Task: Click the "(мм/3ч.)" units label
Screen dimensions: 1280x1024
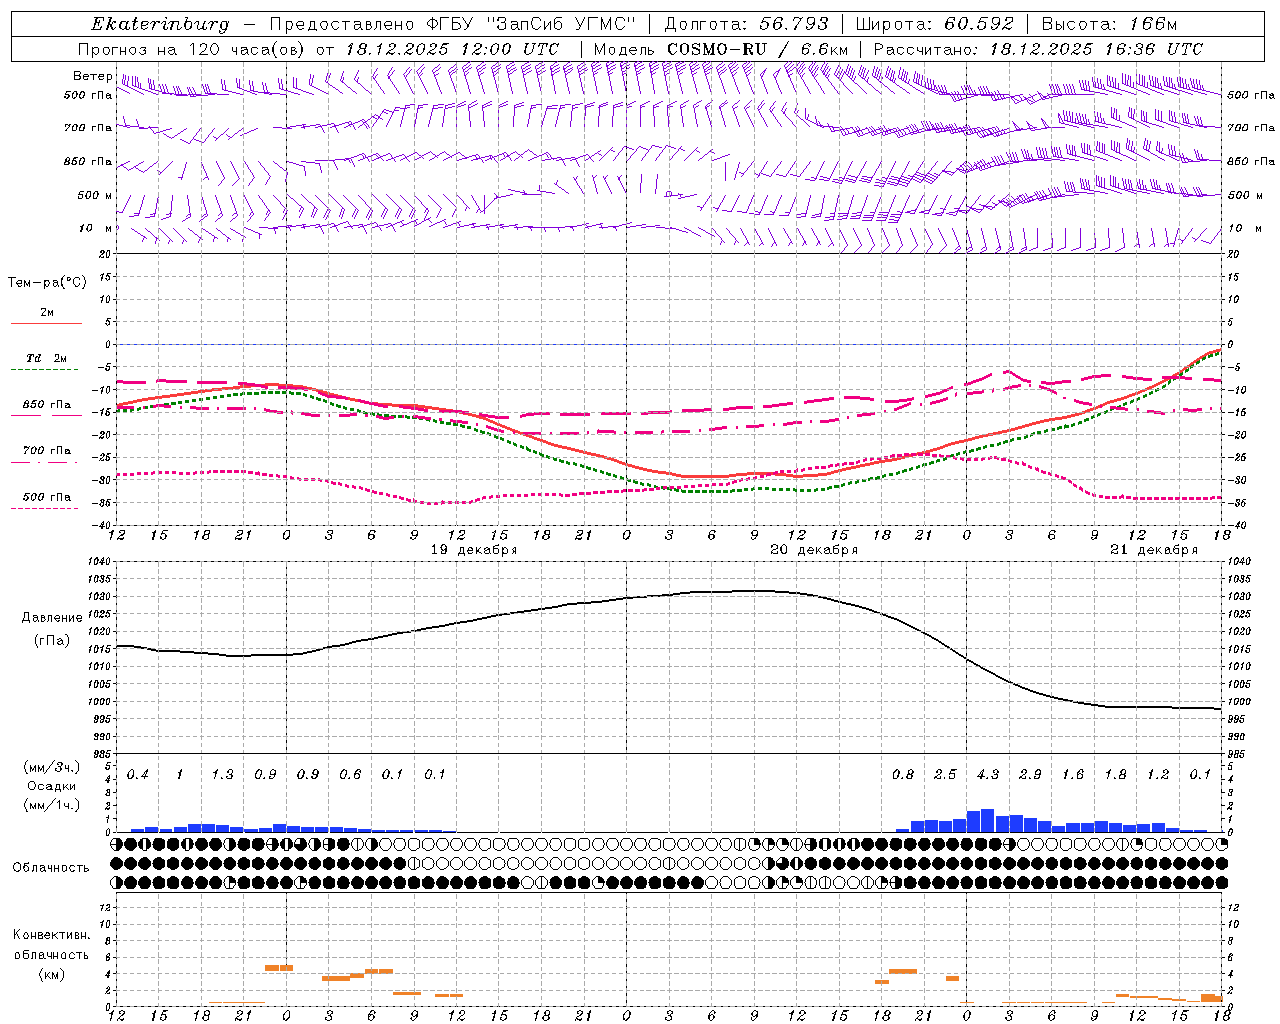Action: pyautogui.click(x=51, y=767)
